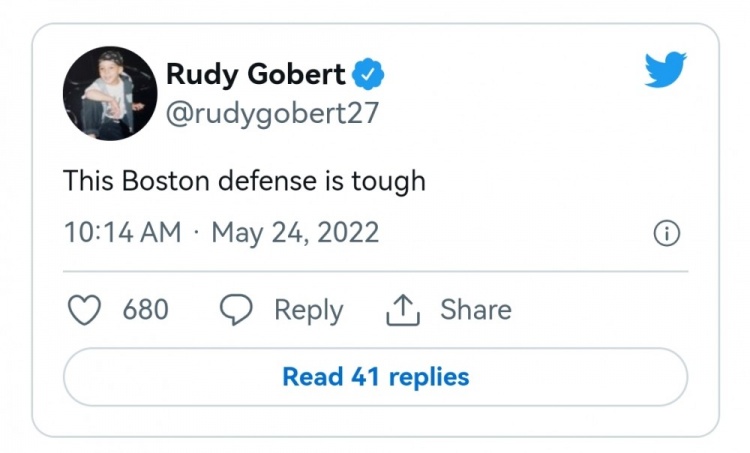This screenshot has height=453, width=750.
Task: Click the word defense in the tweet
Action: pos(267,181)
